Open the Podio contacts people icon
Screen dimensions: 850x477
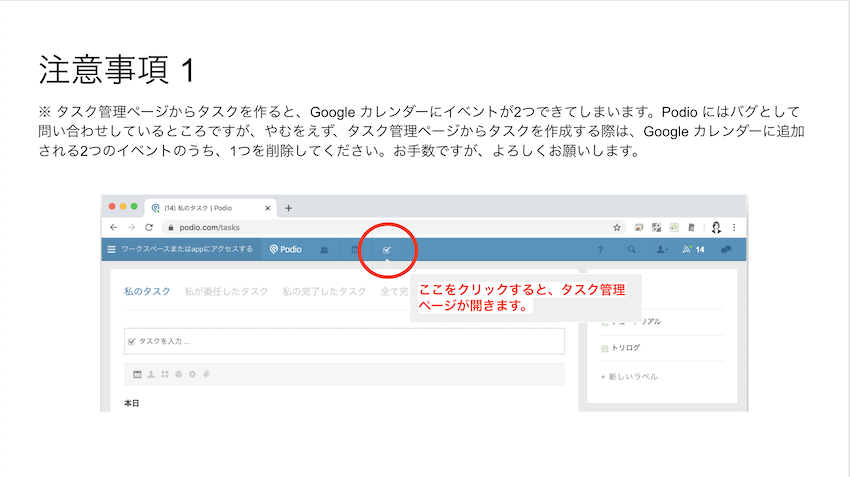pyautogui.click(x=324, y=250)
